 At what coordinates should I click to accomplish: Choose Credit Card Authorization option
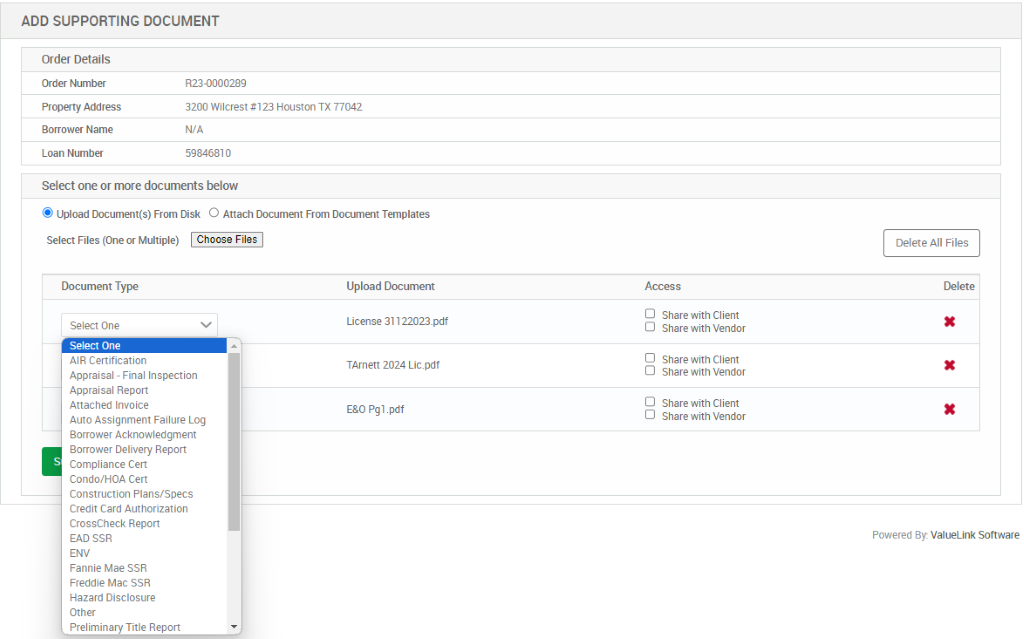click(x=144, y=509)
